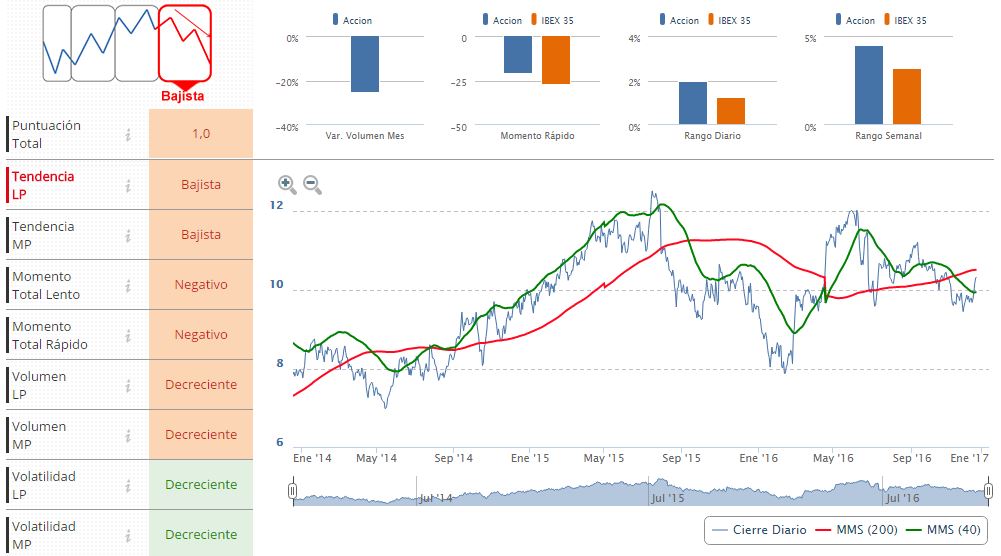Show info for Tendencia MP row
Screen dimensions: 1001x556
point(128,235)
